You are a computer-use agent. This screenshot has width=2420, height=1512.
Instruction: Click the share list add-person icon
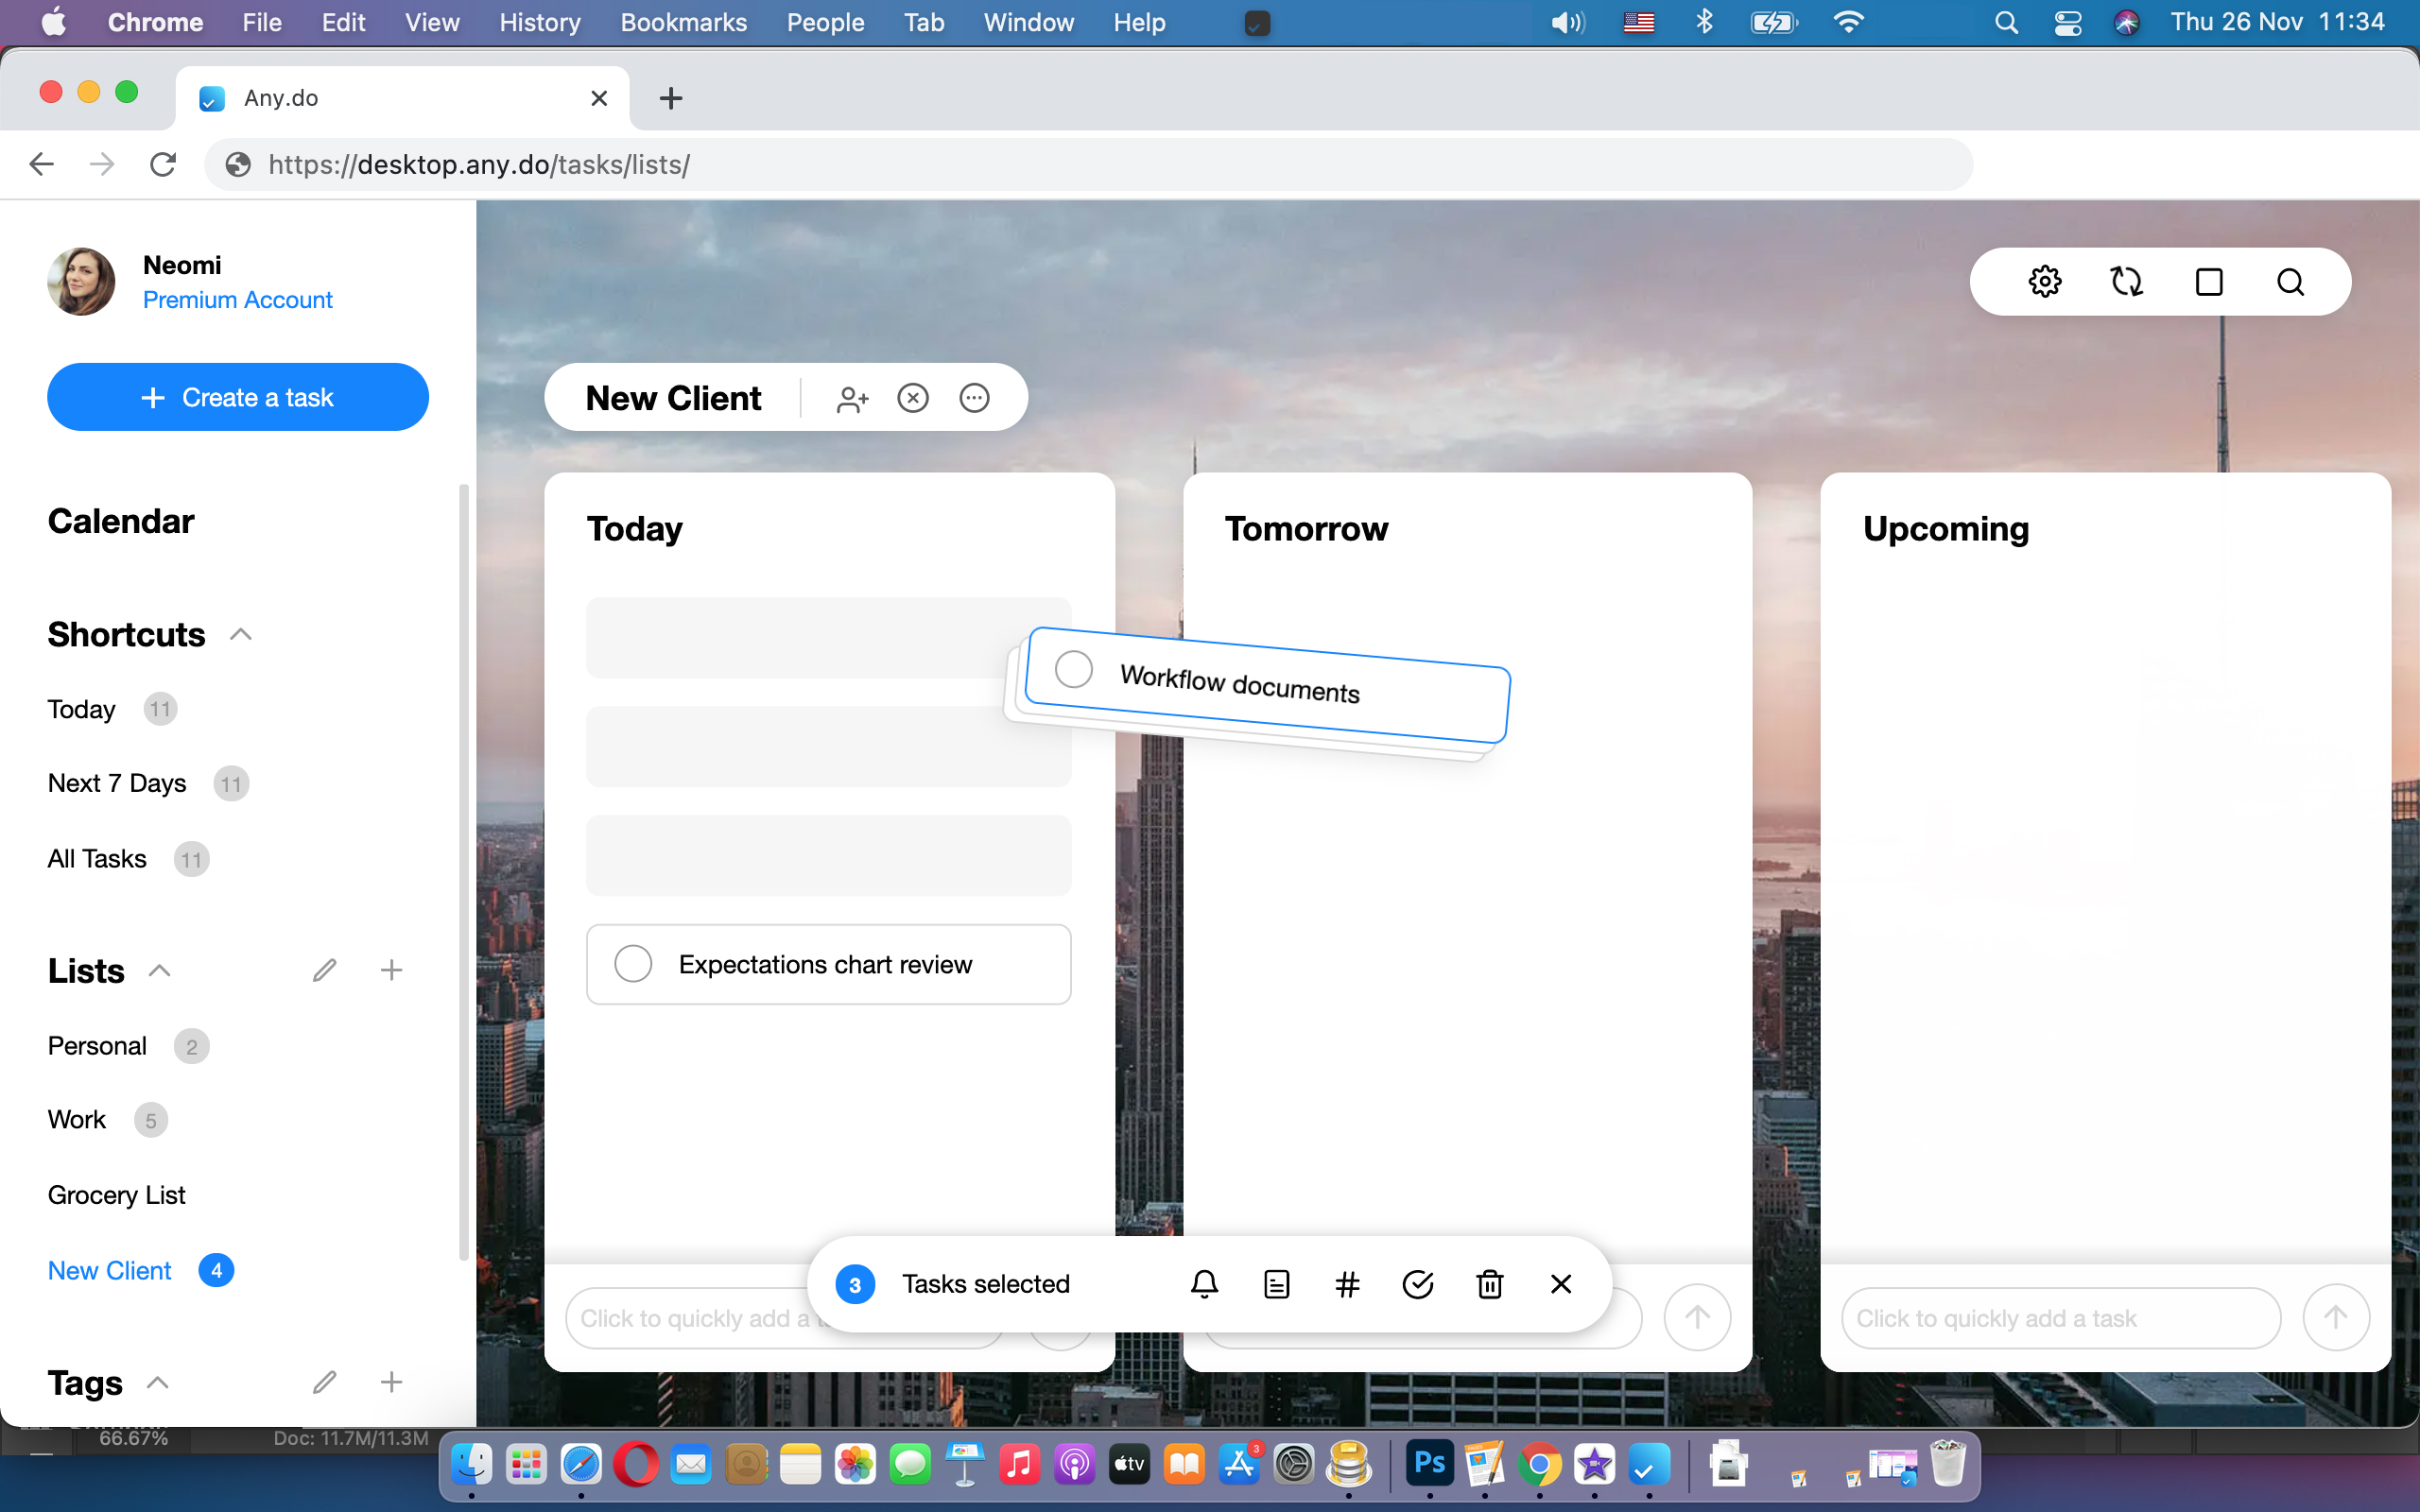click(x=852, y=398)
